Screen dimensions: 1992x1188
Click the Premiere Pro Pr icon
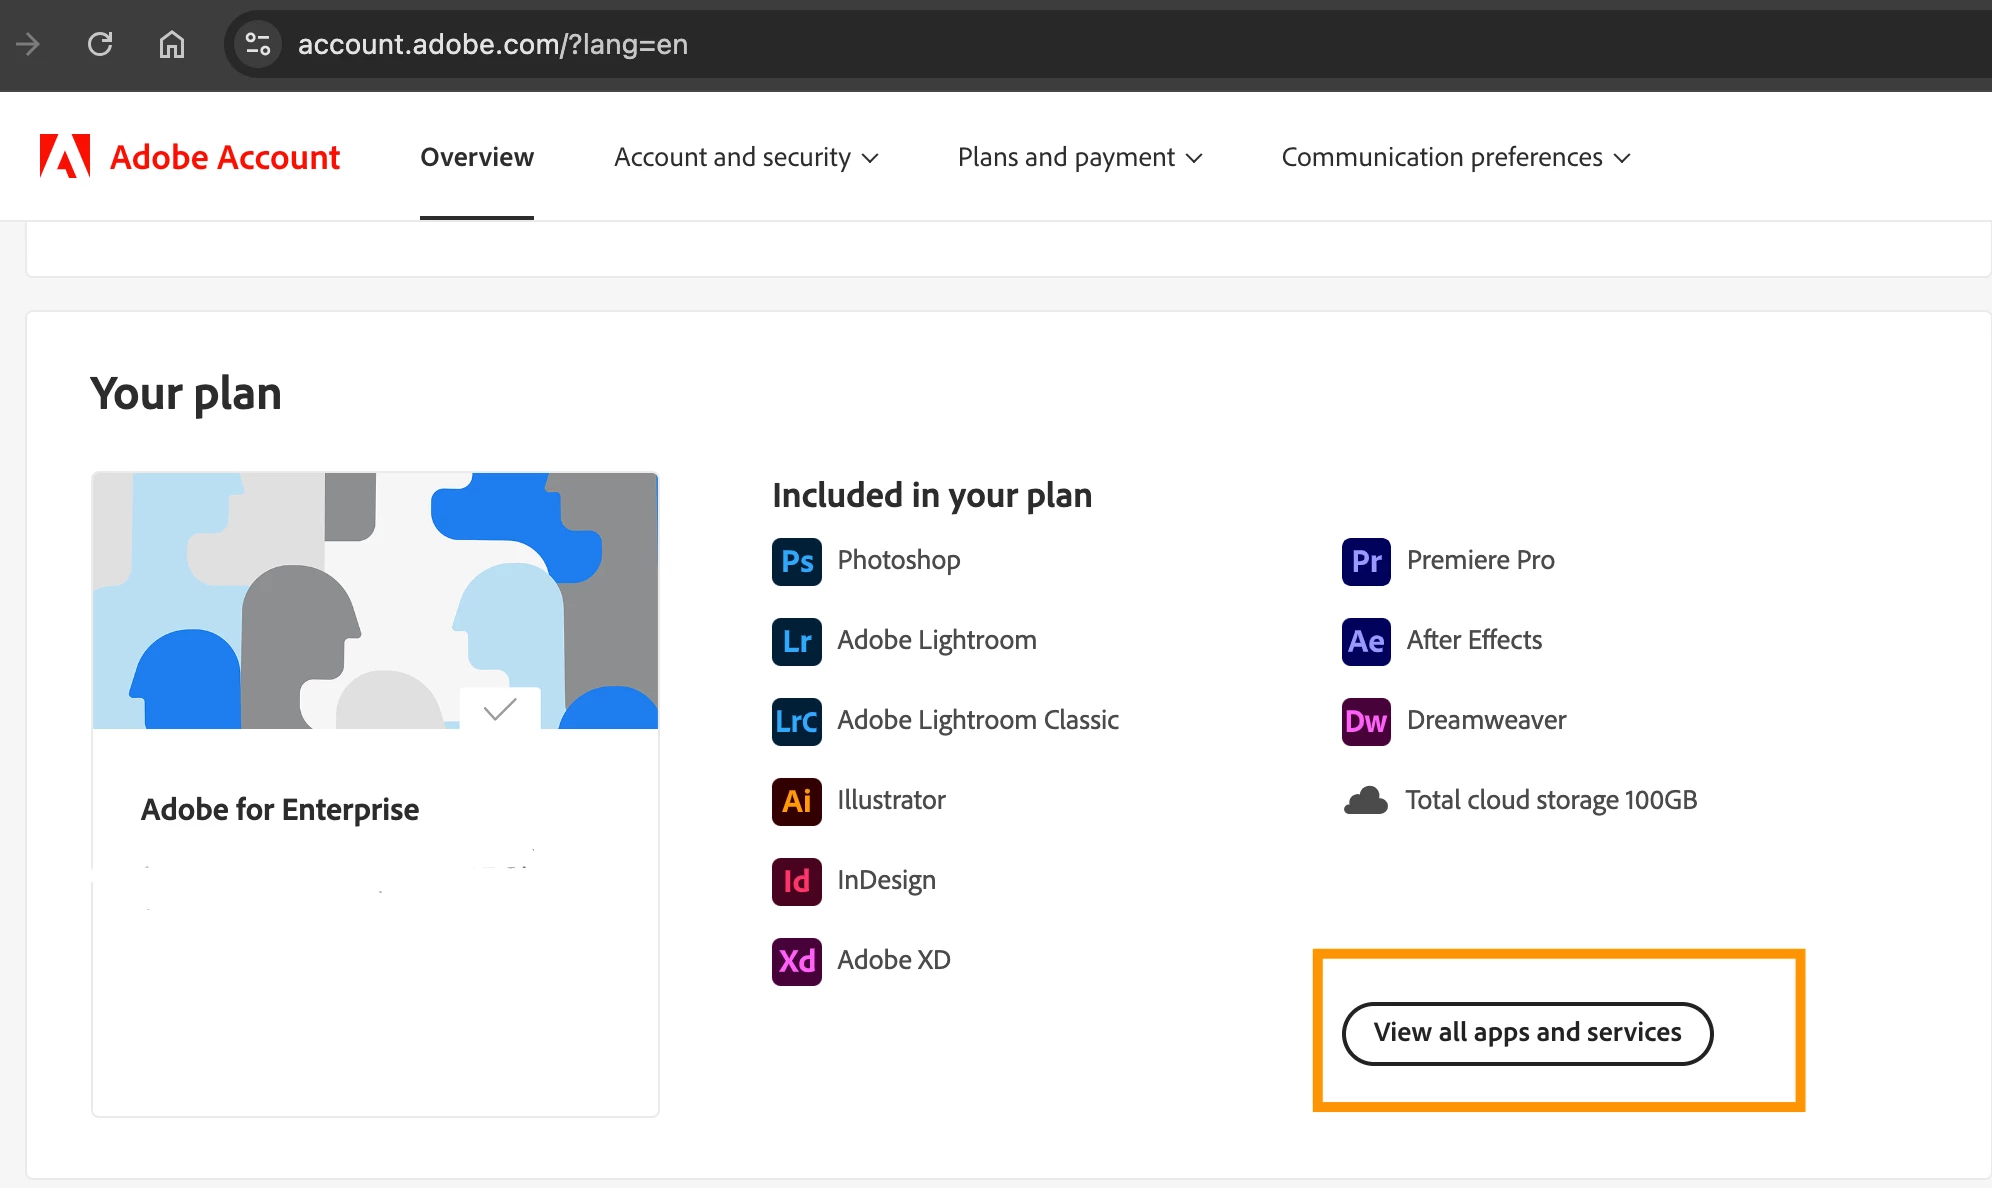click(x=1366, y=561)
